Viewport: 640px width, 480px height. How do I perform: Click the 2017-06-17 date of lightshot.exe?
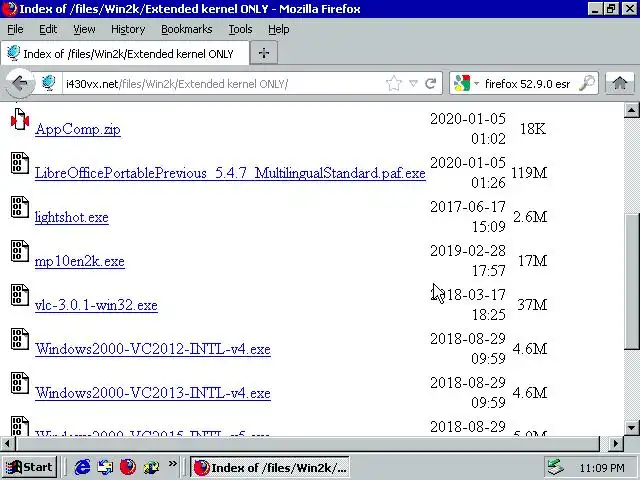click(468, 207)
